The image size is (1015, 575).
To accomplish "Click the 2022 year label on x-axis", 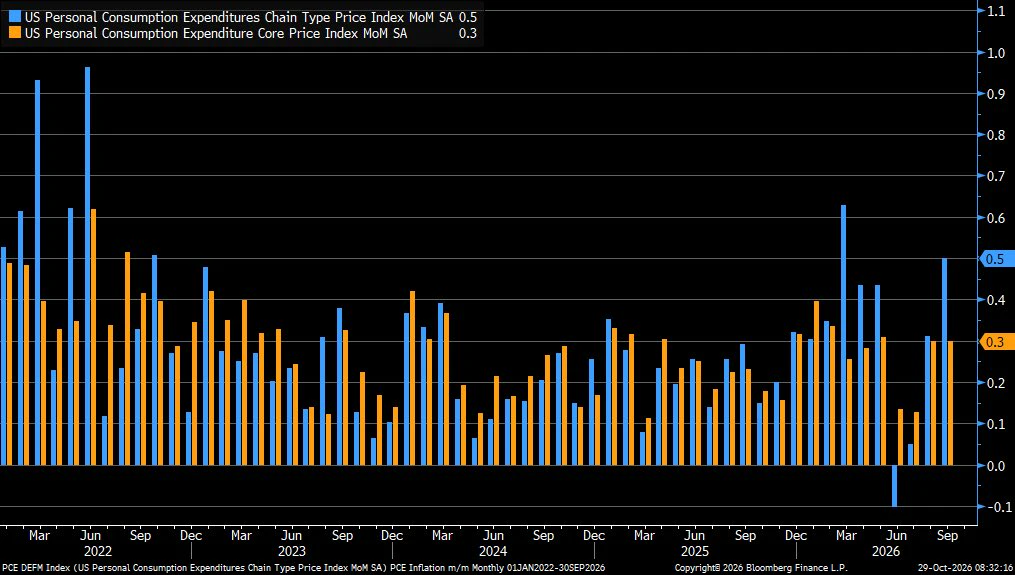I will (98, 552).
